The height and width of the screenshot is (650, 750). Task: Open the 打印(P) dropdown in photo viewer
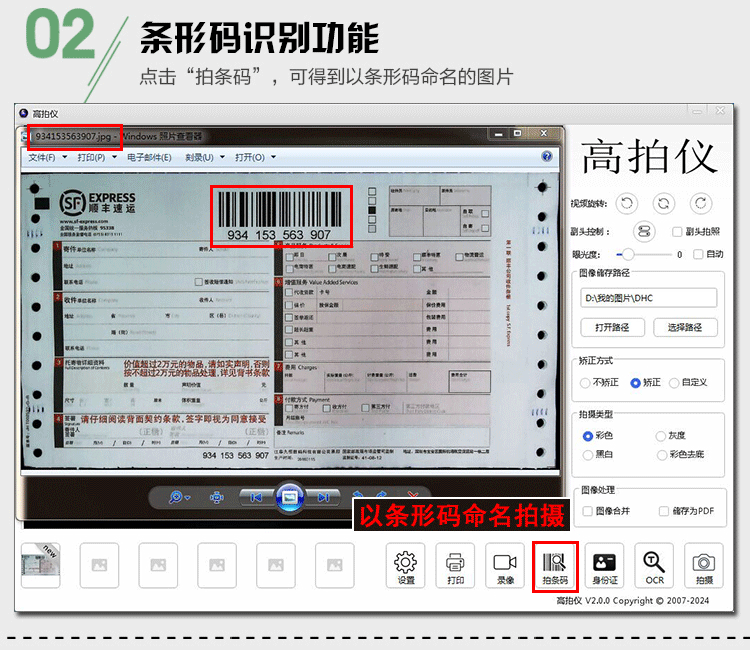click(x=96, y=158)
